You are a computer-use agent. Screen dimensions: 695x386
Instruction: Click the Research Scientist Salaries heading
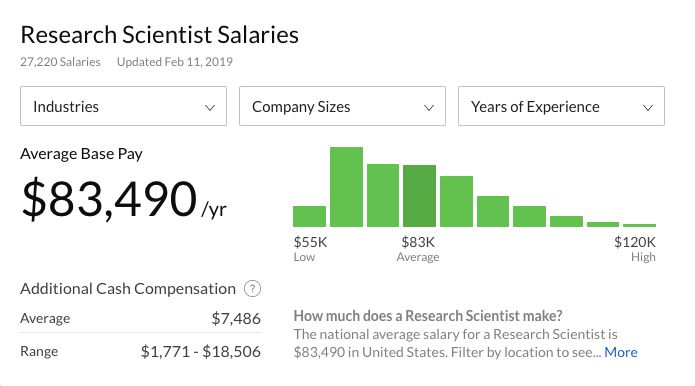click(x=160, y=35)
